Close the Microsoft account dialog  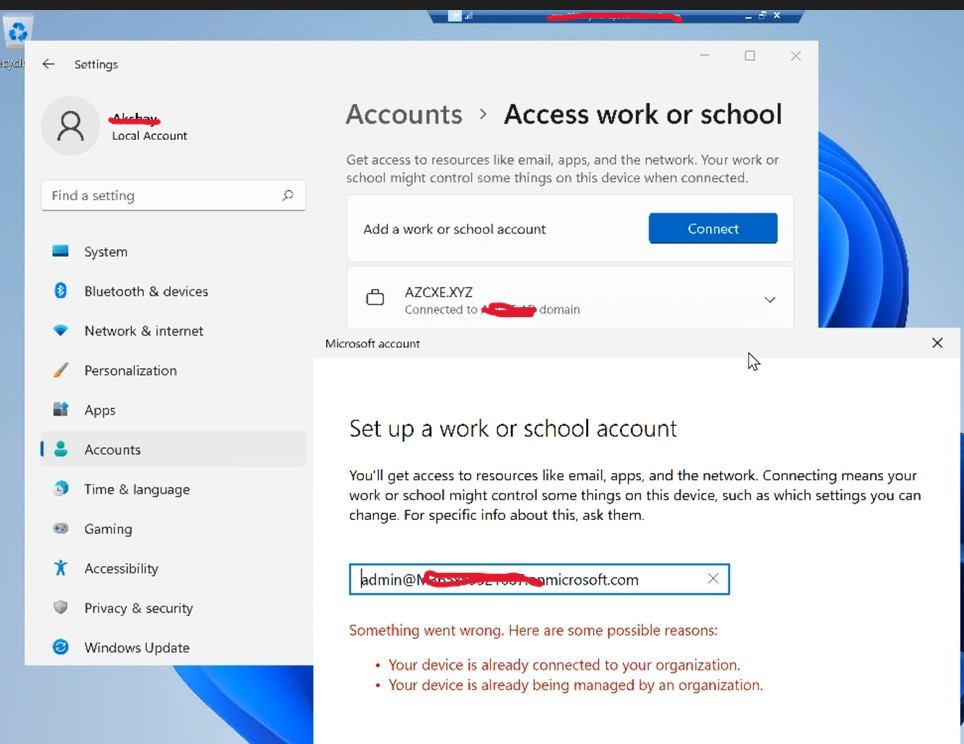pyautogui.click(x=937, y=343)
